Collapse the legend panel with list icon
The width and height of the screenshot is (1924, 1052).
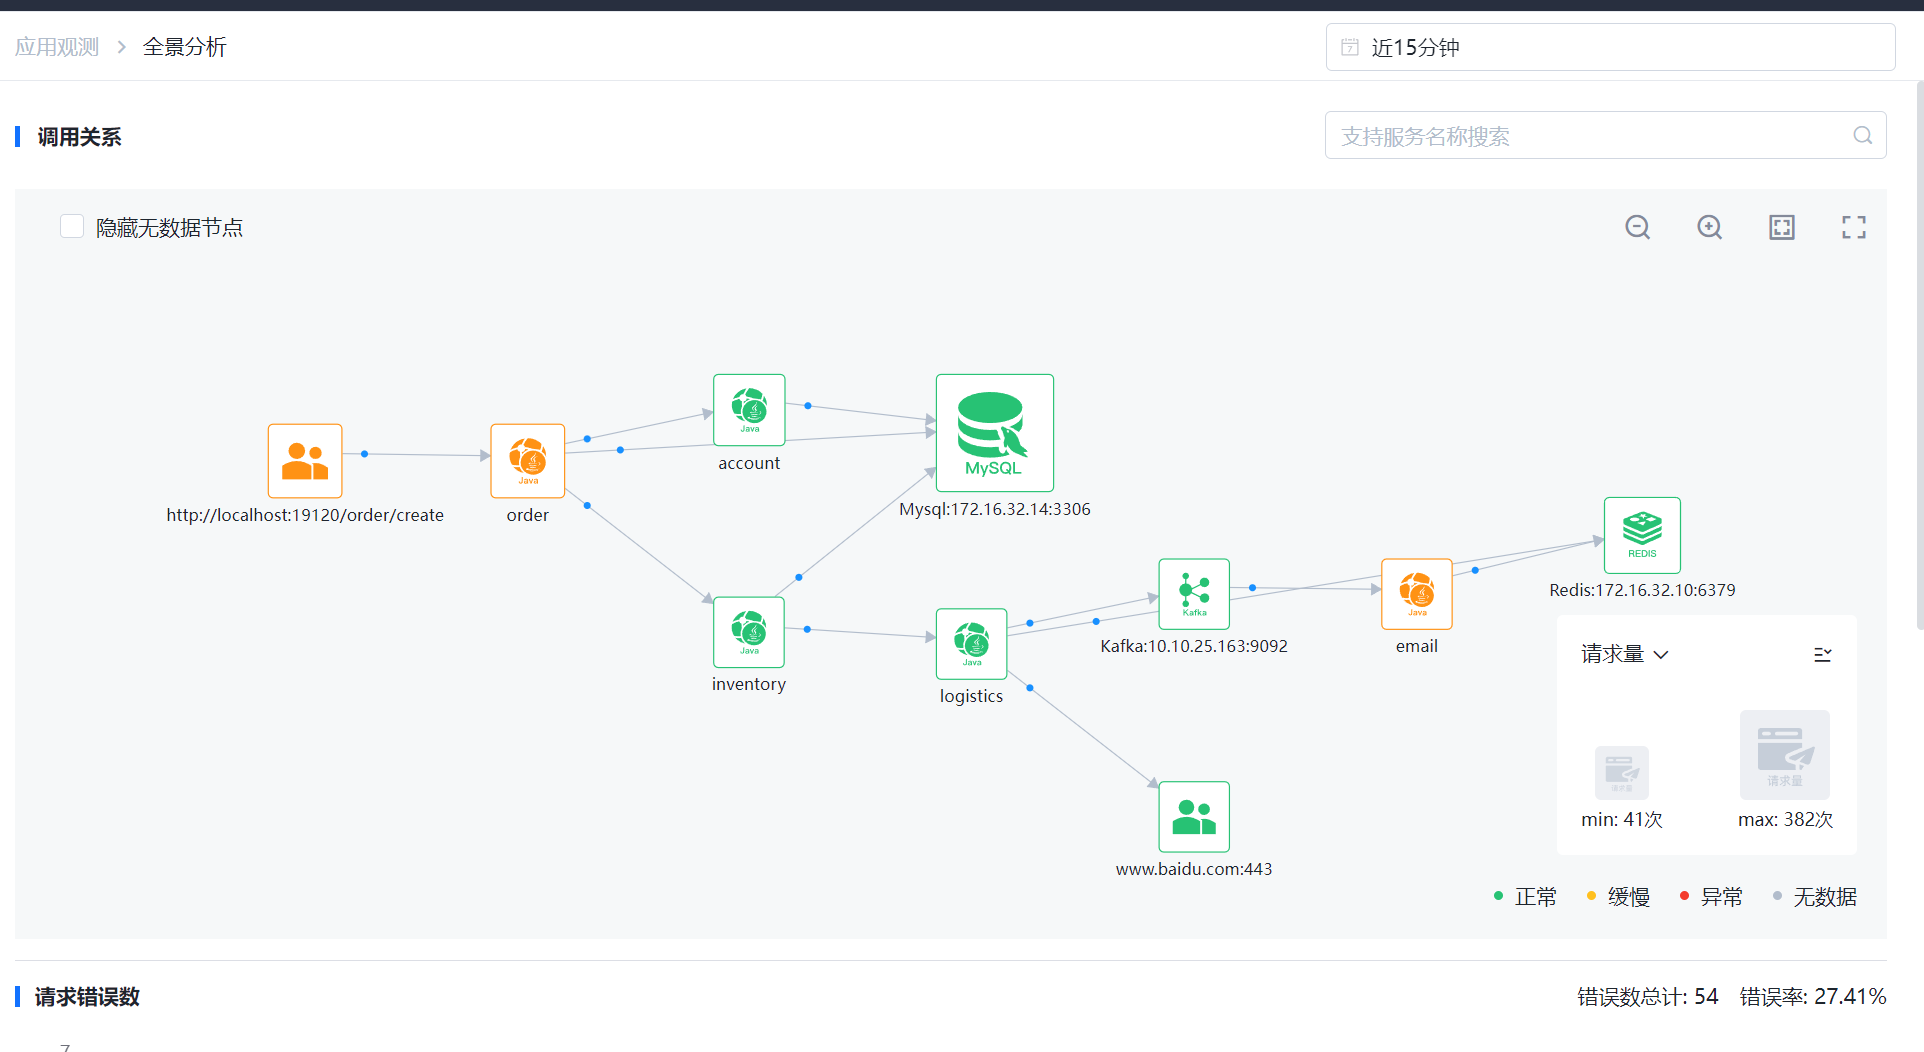pyautogui.click(x=1822, y=654)
